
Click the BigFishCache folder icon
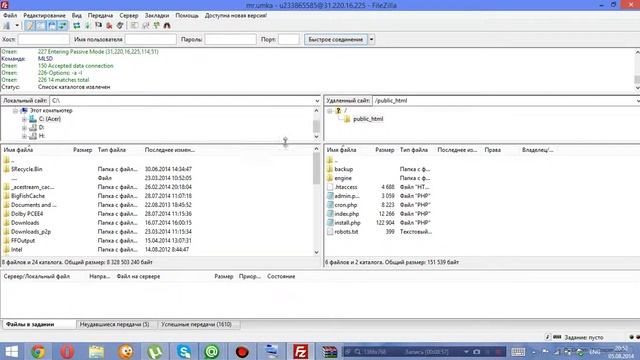(7, 196)
